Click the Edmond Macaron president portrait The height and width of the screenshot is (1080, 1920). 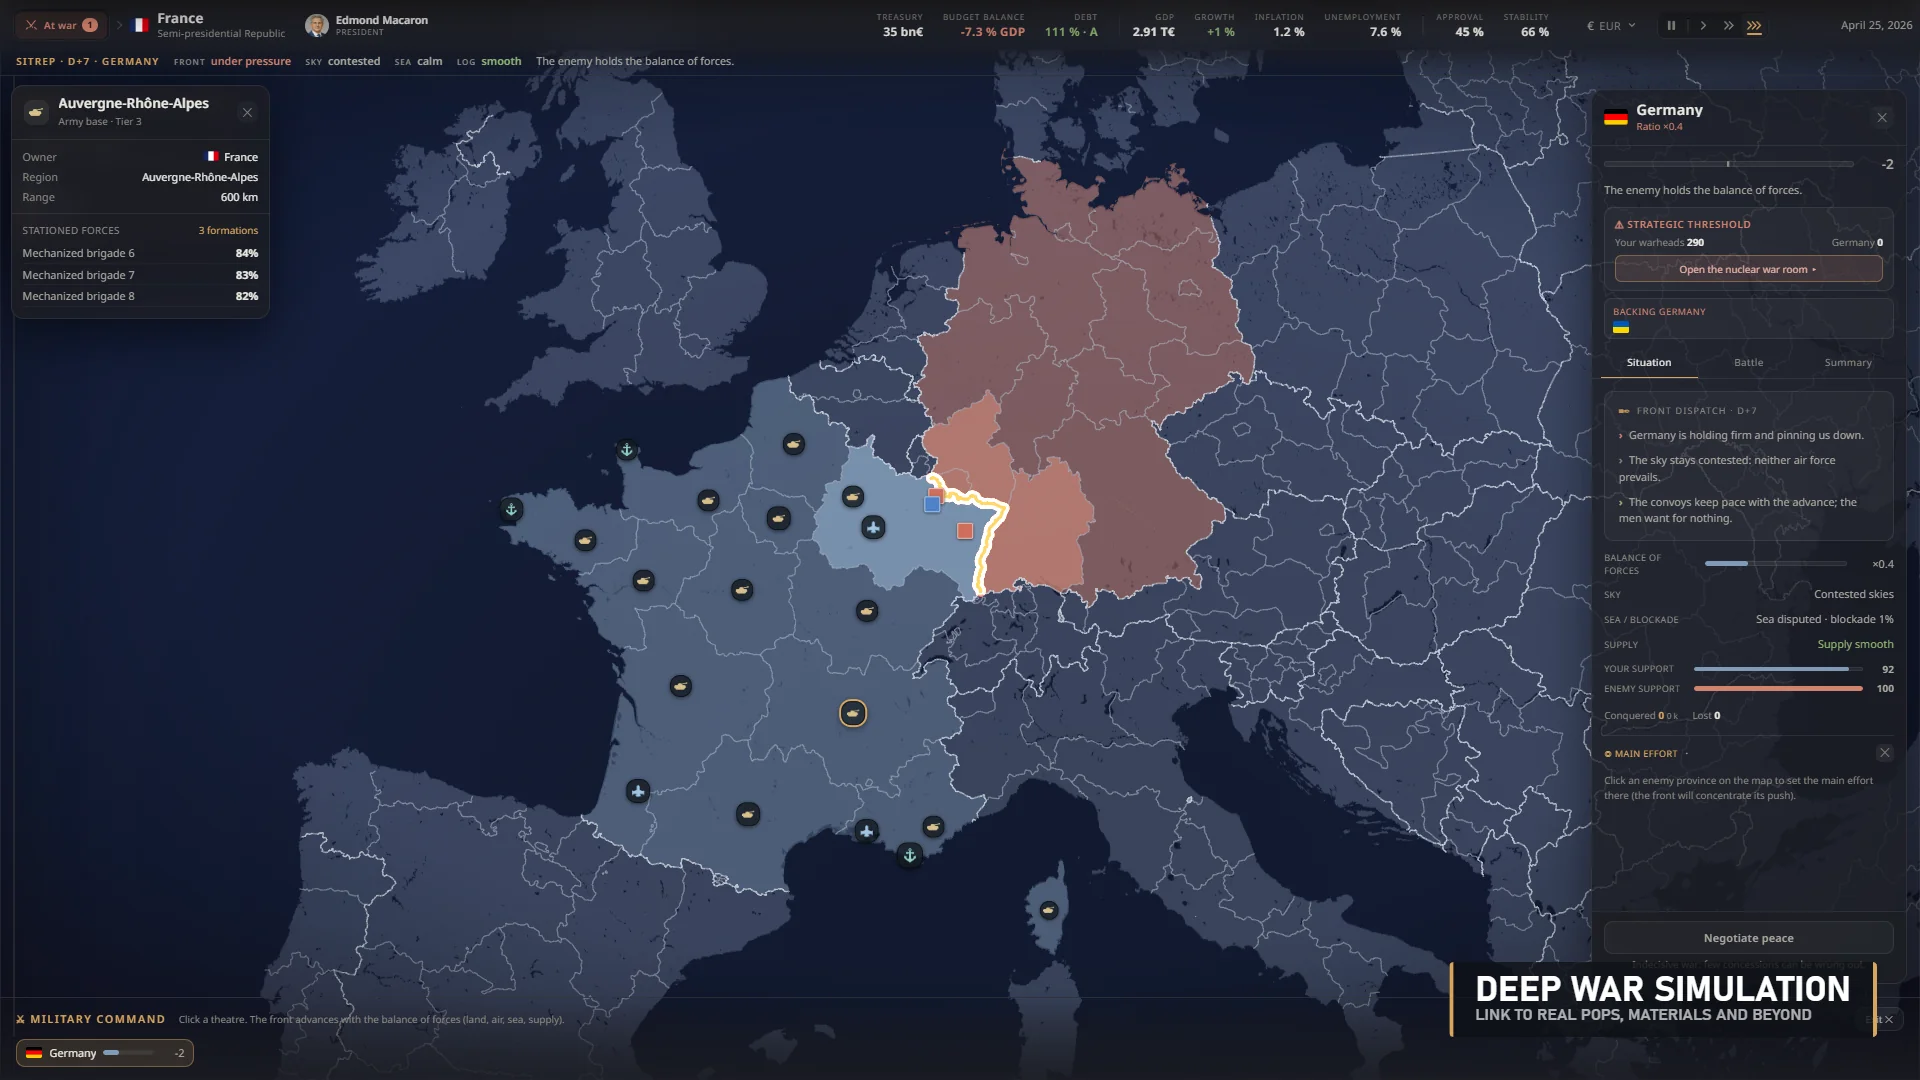pyautogui.click(x=317, y=26)
